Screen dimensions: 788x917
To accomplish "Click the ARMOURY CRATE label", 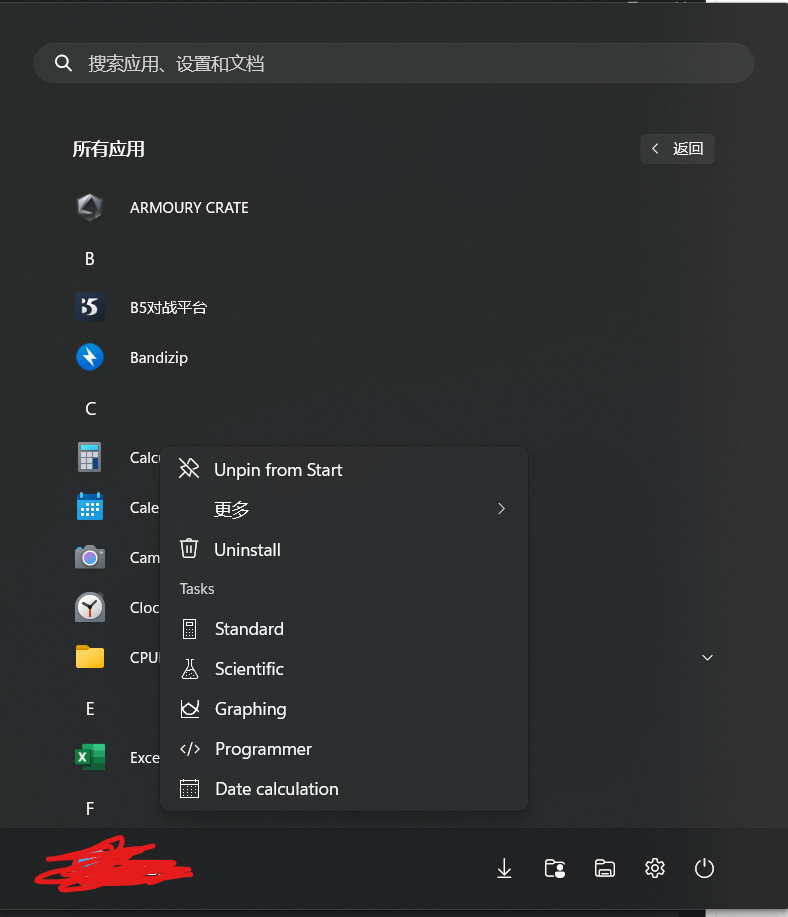I will coord(189,208).
